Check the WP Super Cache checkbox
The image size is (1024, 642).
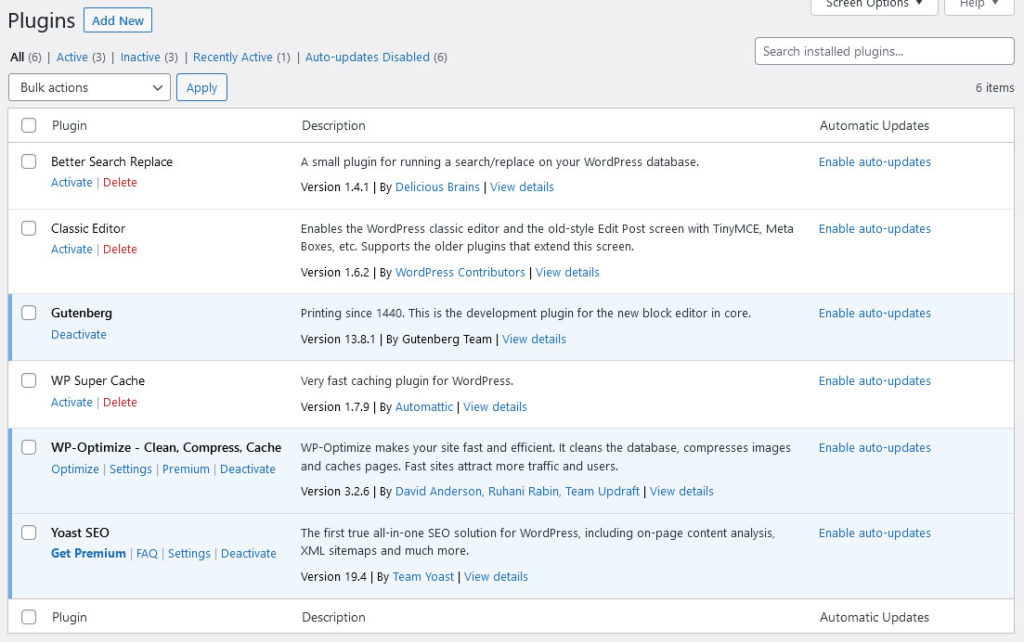(29, 380)
